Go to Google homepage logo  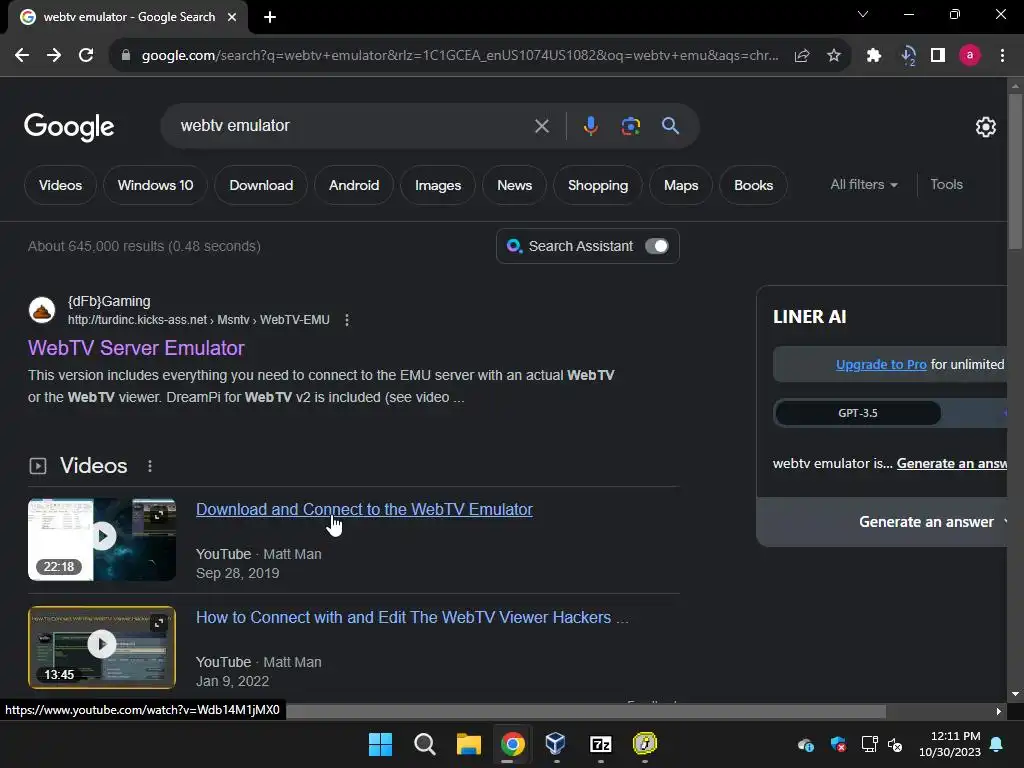(69, 127)
